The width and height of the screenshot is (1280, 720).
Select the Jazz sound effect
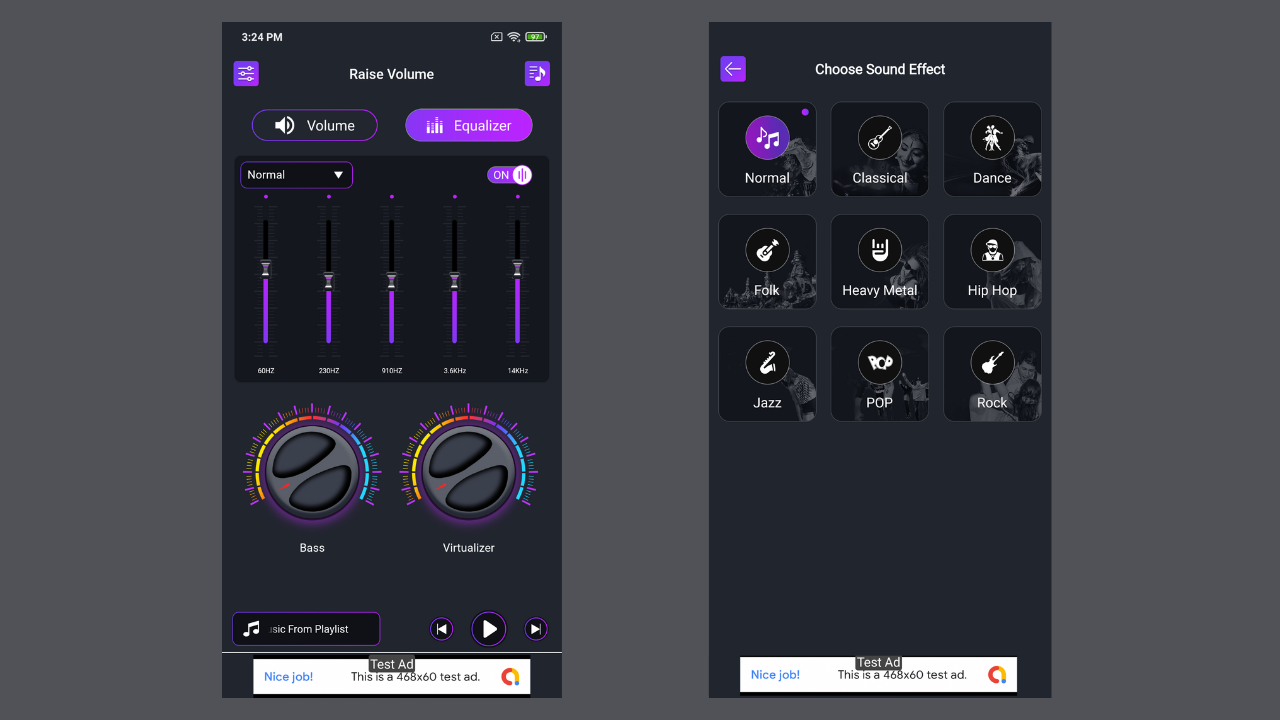coord(767,374)
